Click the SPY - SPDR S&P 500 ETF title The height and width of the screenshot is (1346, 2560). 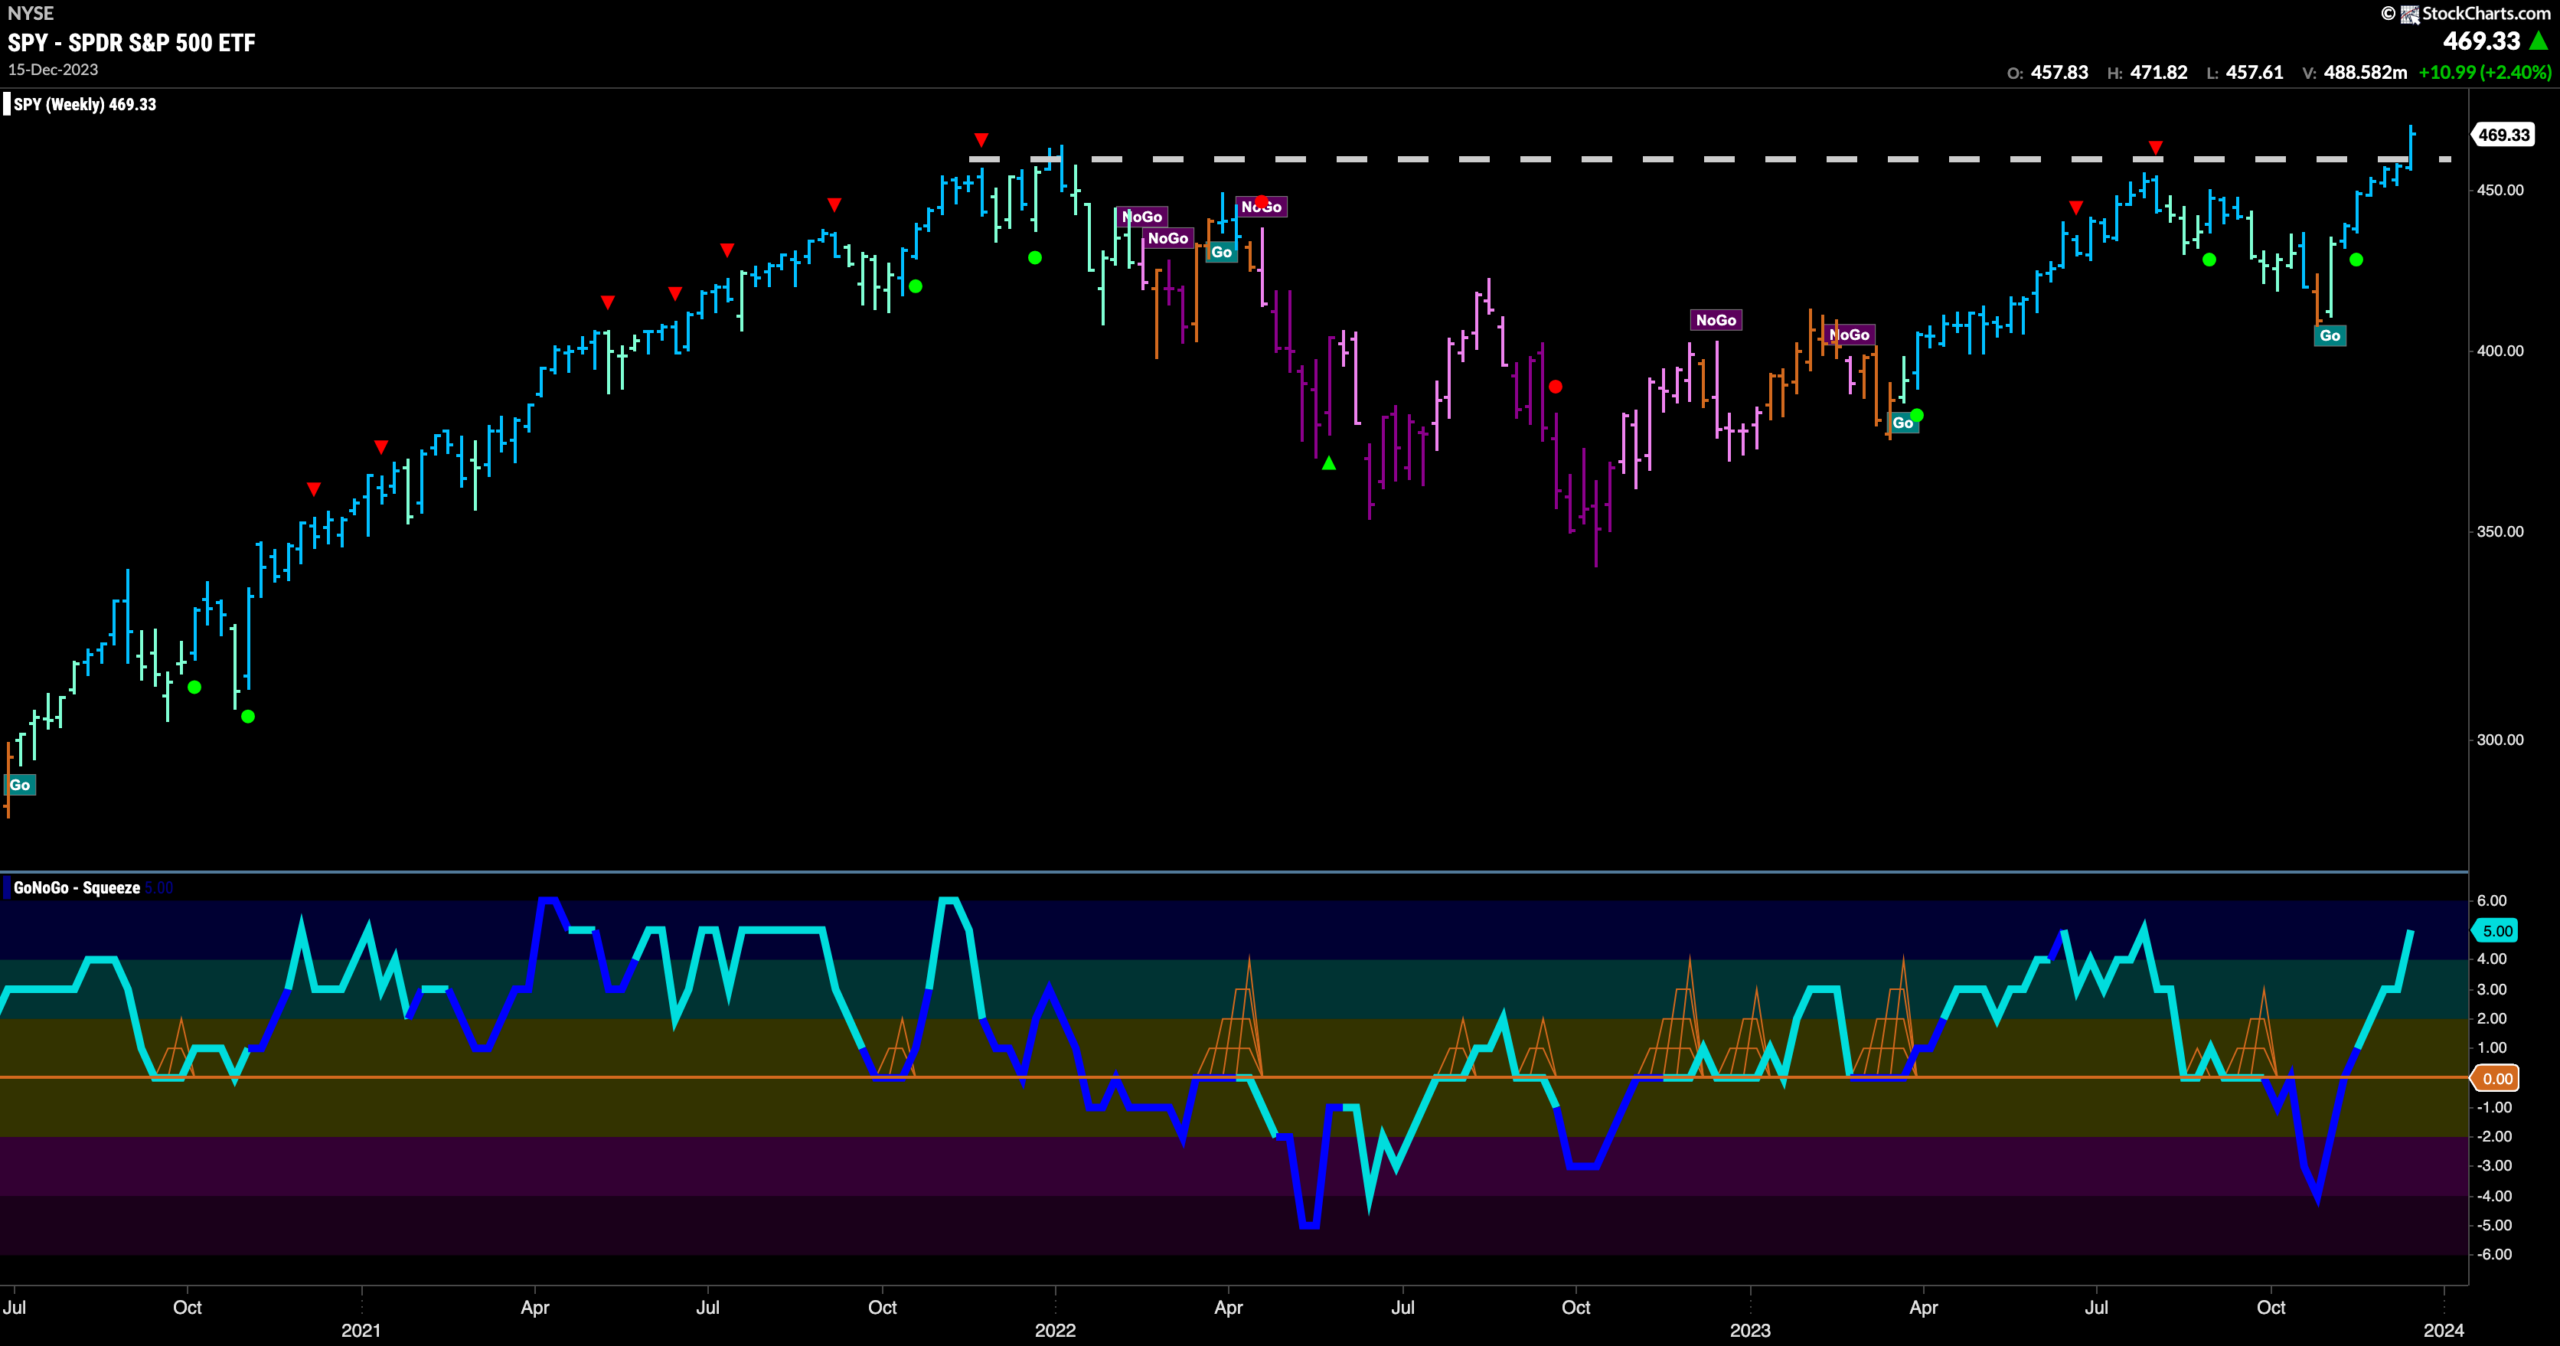pyautogui.click(x=132, y=43)
